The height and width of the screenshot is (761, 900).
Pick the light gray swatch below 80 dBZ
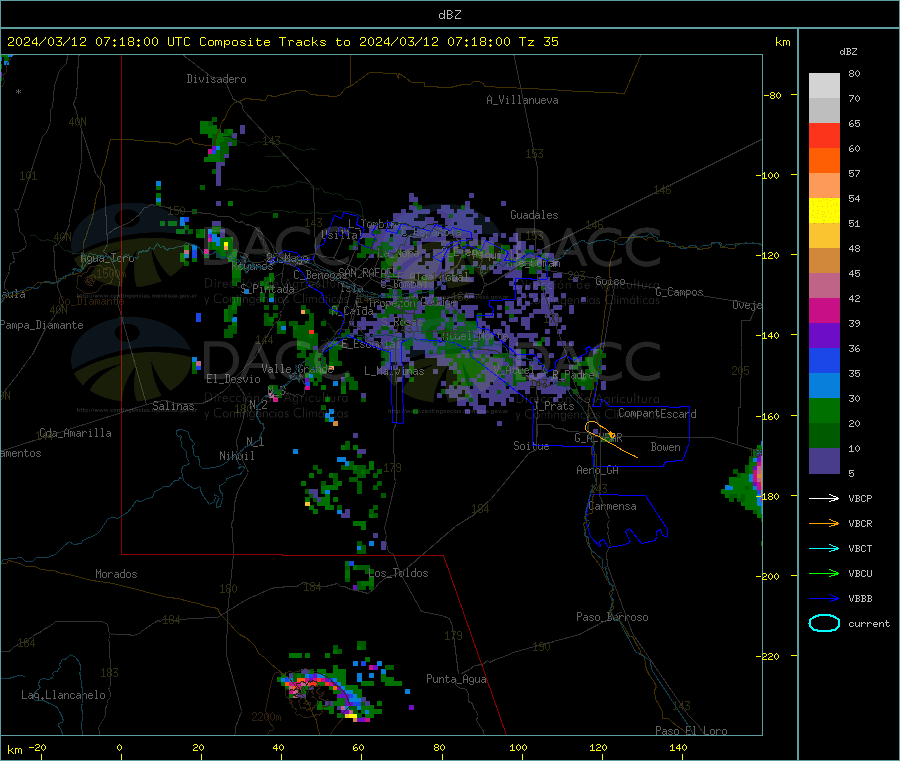824,86
